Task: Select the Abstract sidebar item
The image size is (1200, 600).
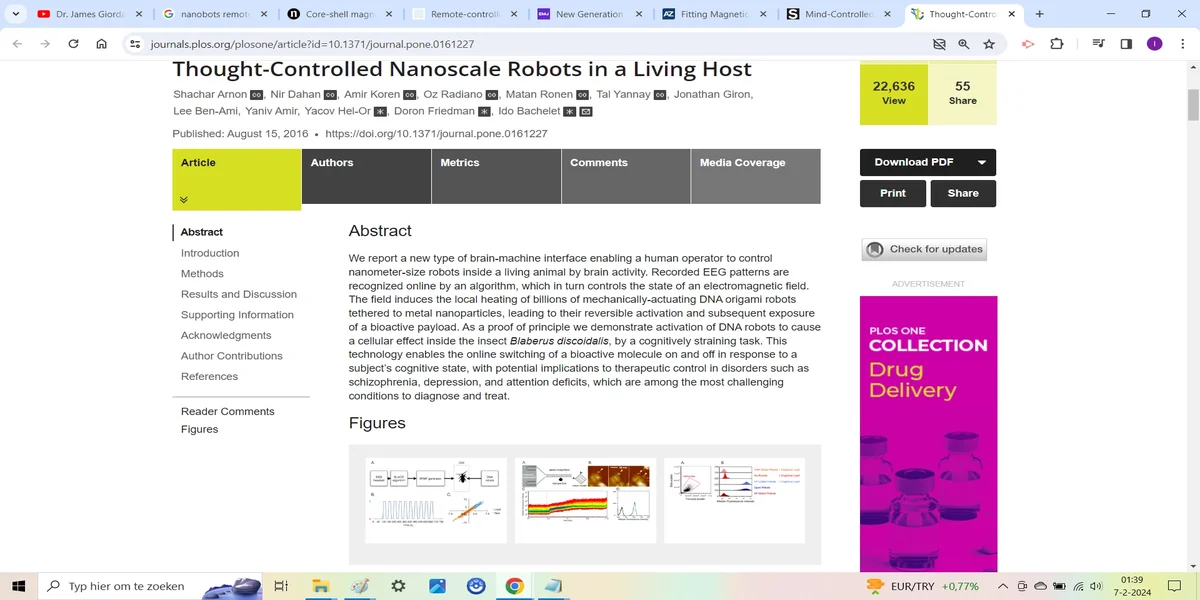Action: tap(202, 232)
